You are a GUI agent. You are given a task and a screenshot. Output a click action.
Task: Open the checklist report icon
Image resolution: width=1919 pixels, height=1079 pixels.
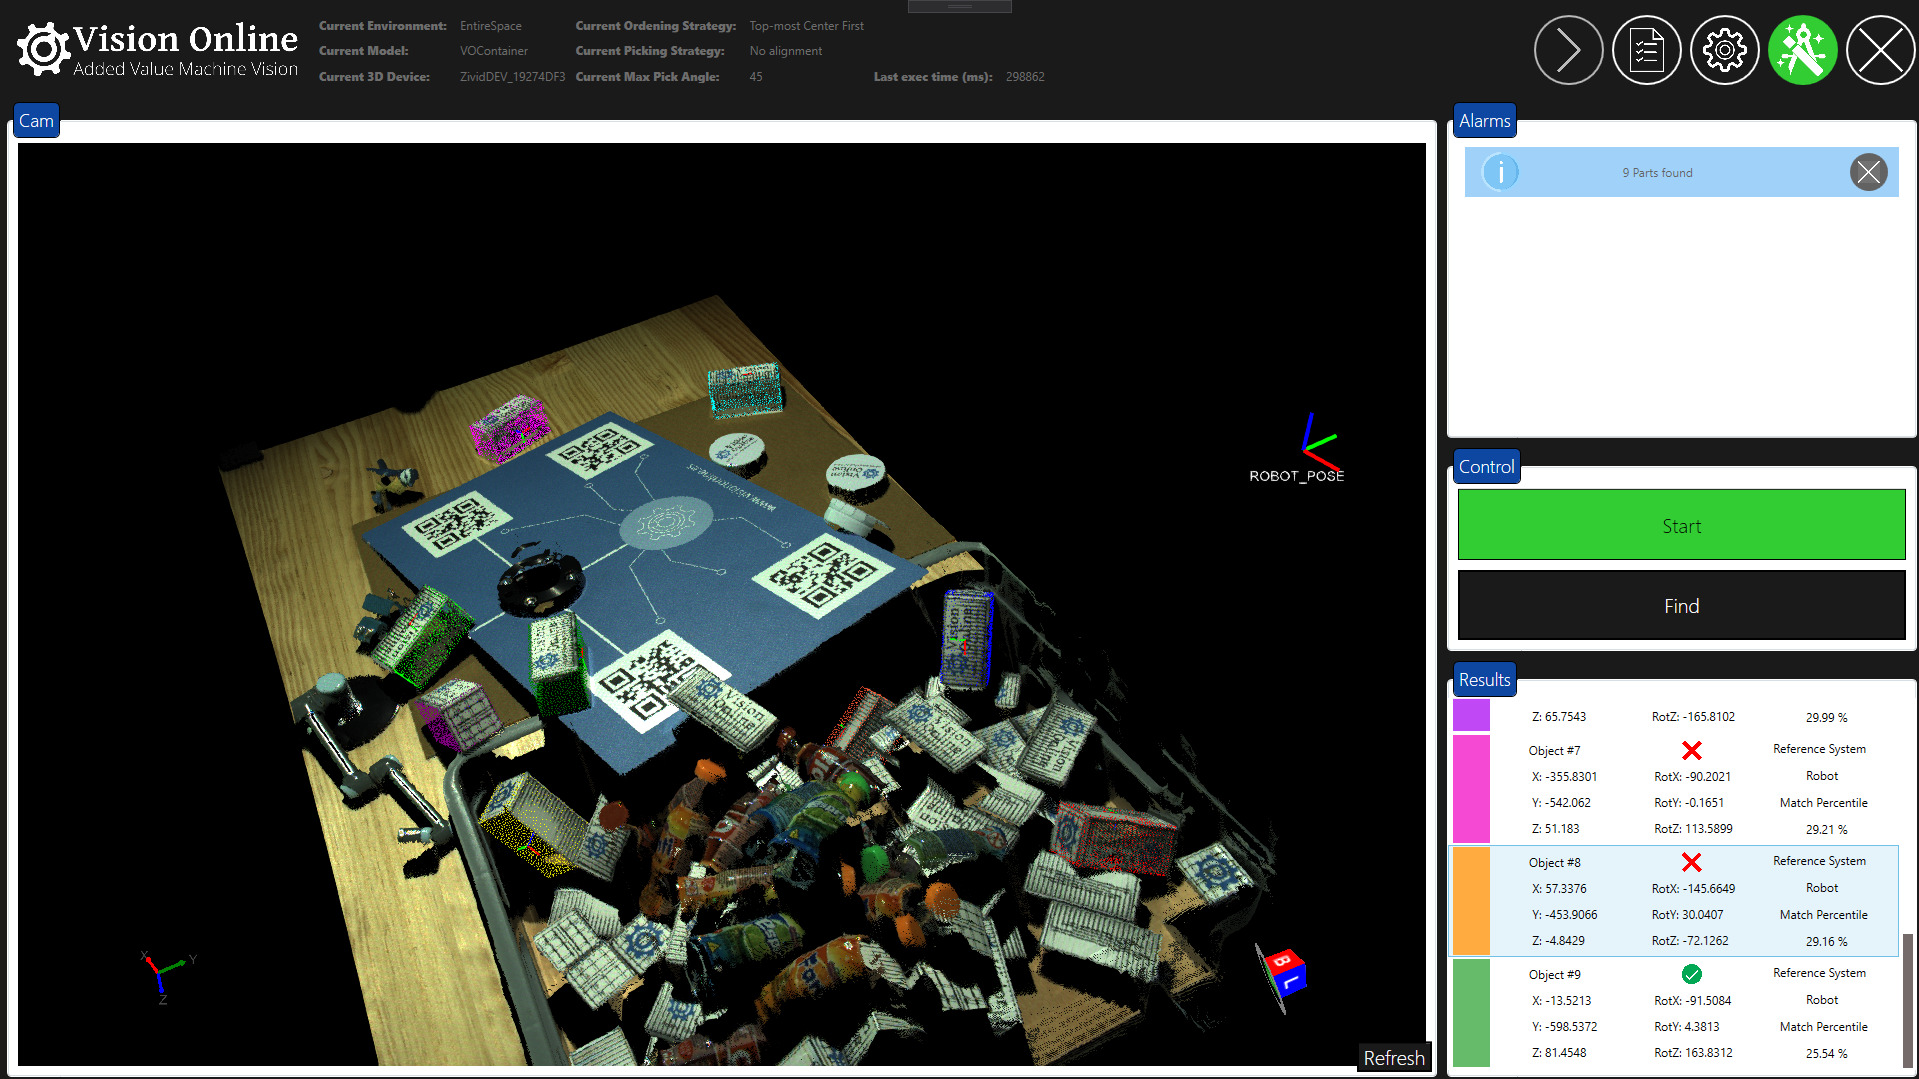tap(1646, 50)
